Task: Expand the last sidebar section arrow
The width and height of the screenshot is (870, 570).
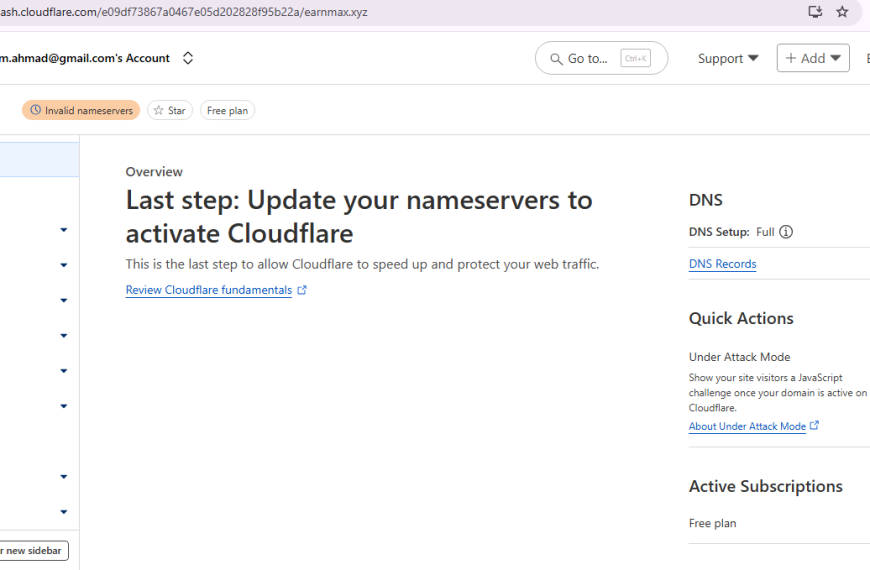Action: pyautogui.click(x=64, y=512)
